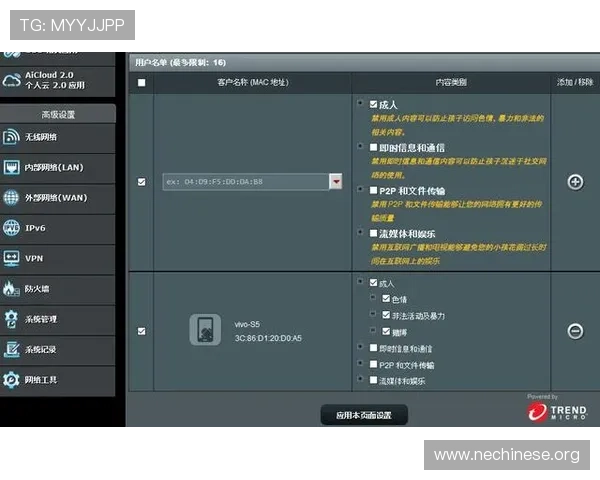Image resolution: width=600 pixels, height=480 pixels.
Task: Expand 即时信息和通信 category for vivo-S5
Action: point(359,347)
